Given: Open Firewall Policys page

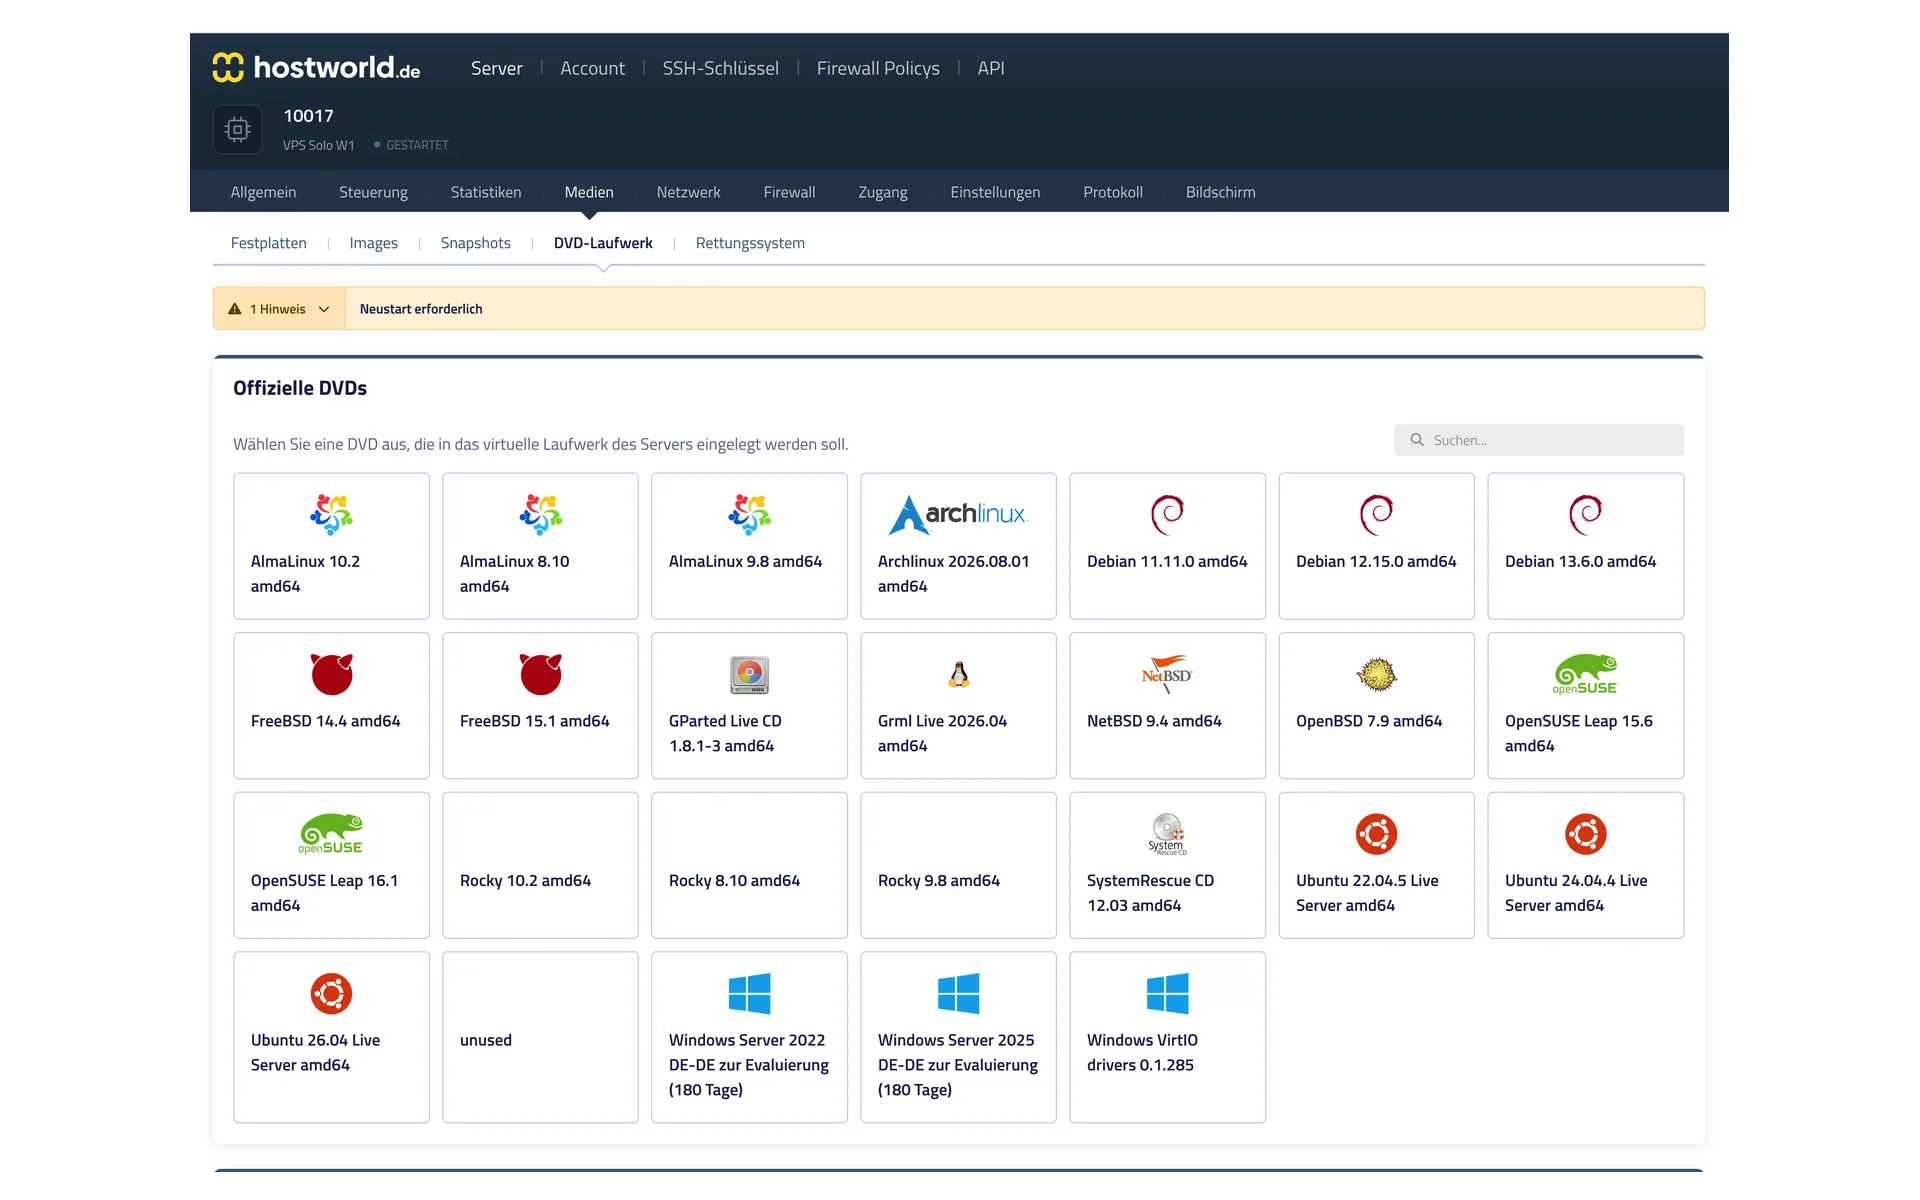Looking at the screenshot, I should click(878, 68).
